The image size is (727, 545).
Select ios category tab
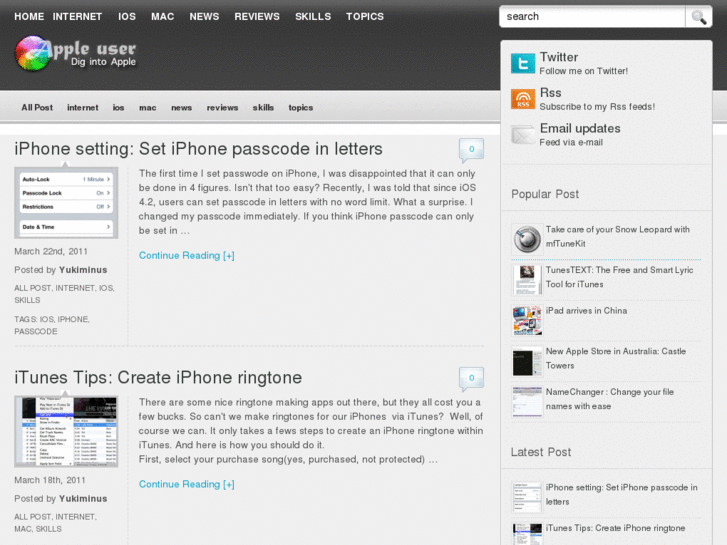point(118,108)
